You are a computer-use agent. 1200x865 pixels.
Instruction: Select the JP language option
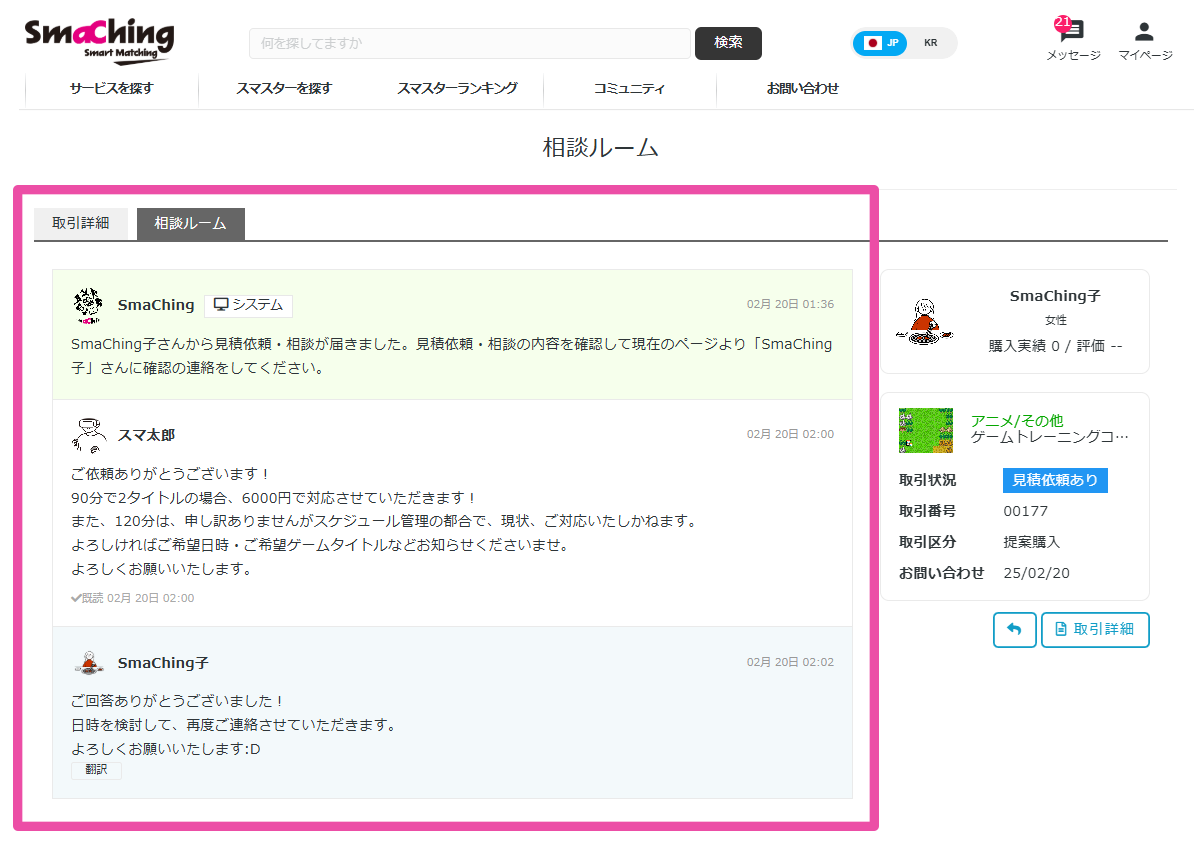pos(882,43)
